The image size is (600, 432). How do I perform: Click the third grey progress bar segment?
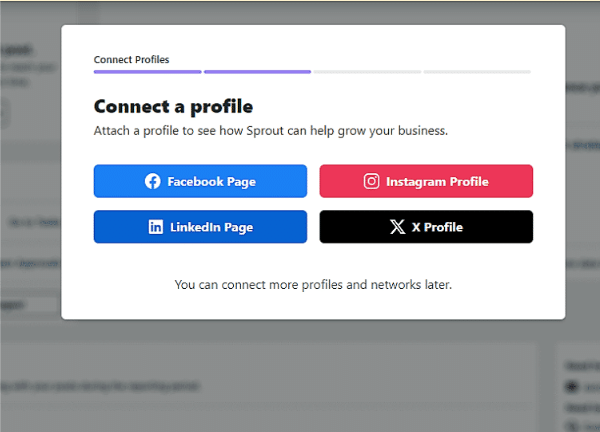[x=367, y=72]
